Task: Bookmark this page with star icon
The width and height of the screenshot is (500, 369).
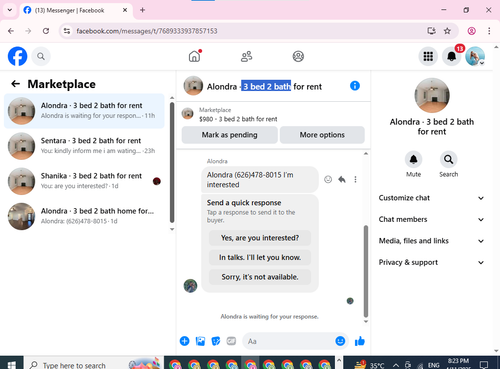Action: (447, 31)
